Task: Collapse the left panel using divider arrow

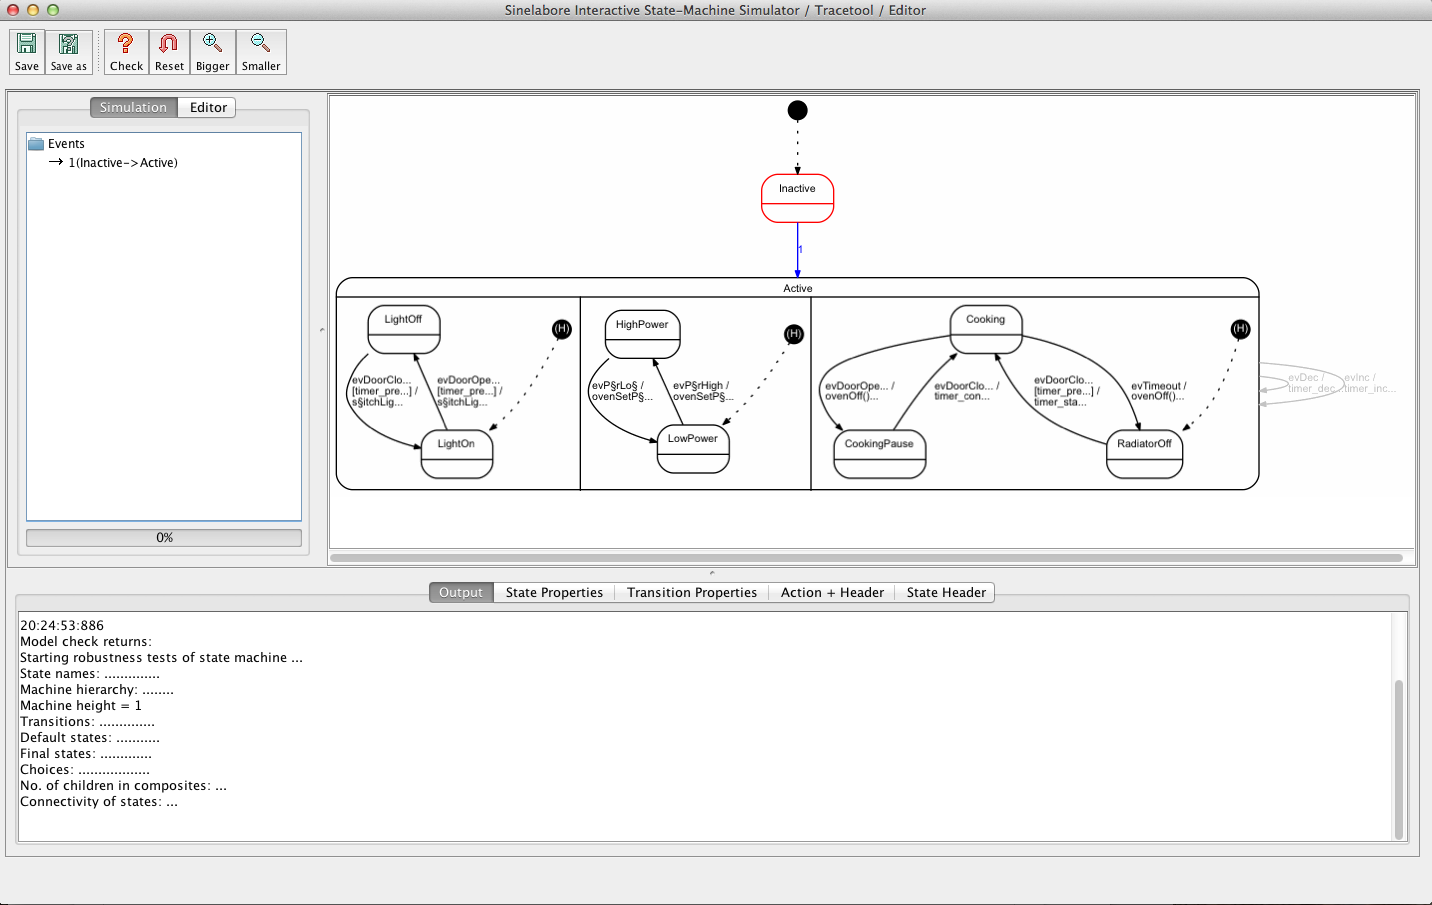Action: click(x=322, y=330)
